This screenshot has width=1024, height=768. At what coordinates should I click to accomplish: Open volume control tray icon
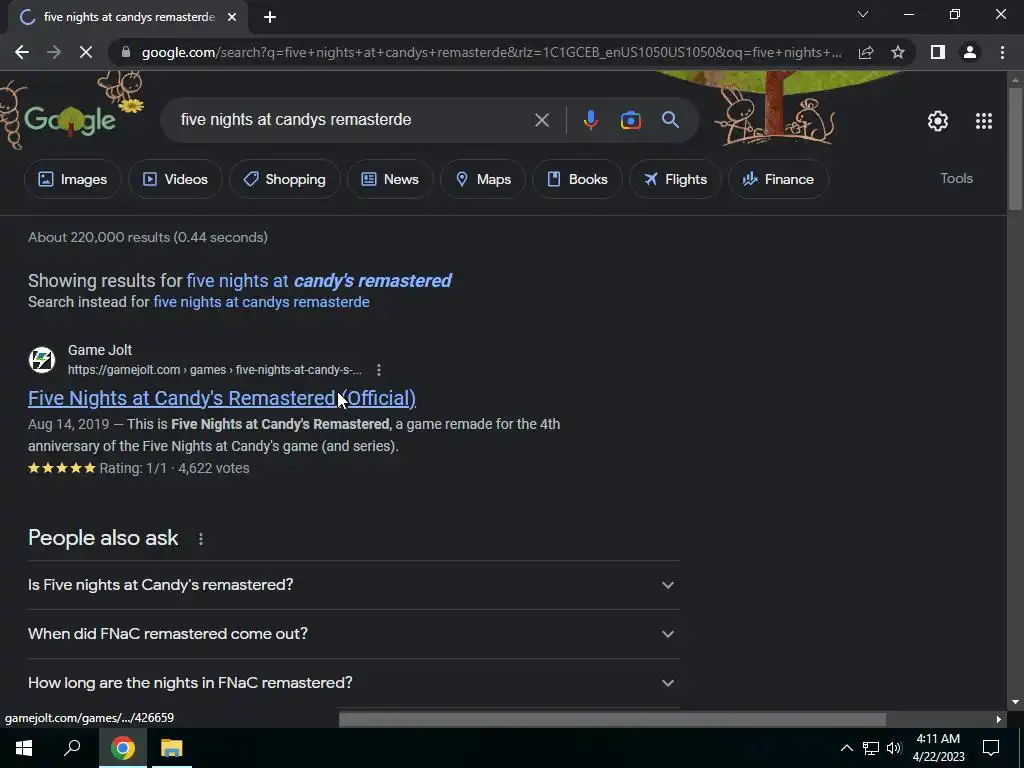(x=893, y=748)
